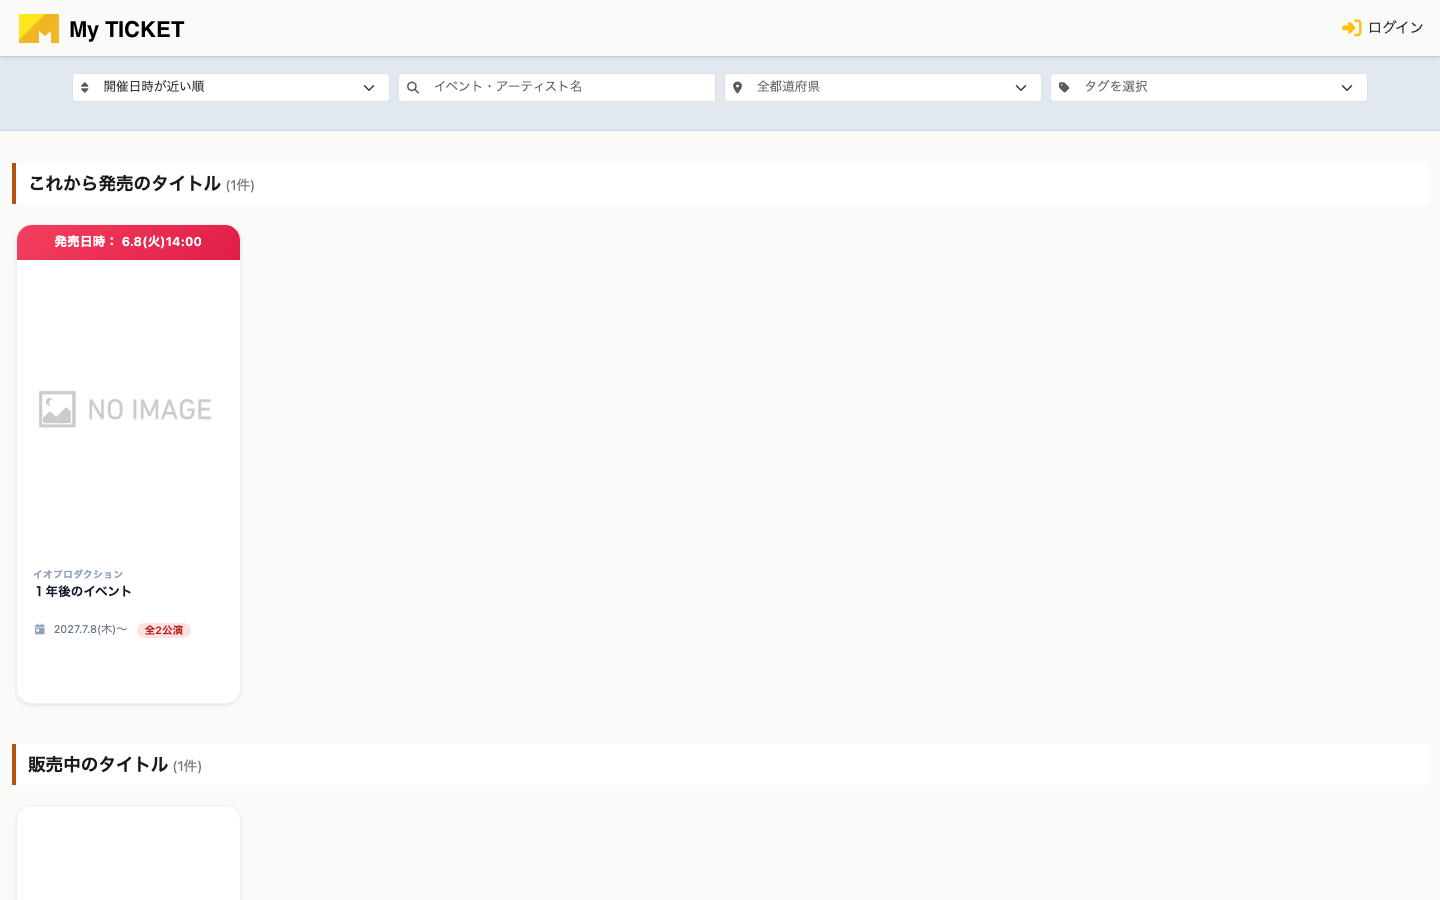Open the 開催日時が近い順 sort dropdown

pyautogui.click(x=231, y=87)
